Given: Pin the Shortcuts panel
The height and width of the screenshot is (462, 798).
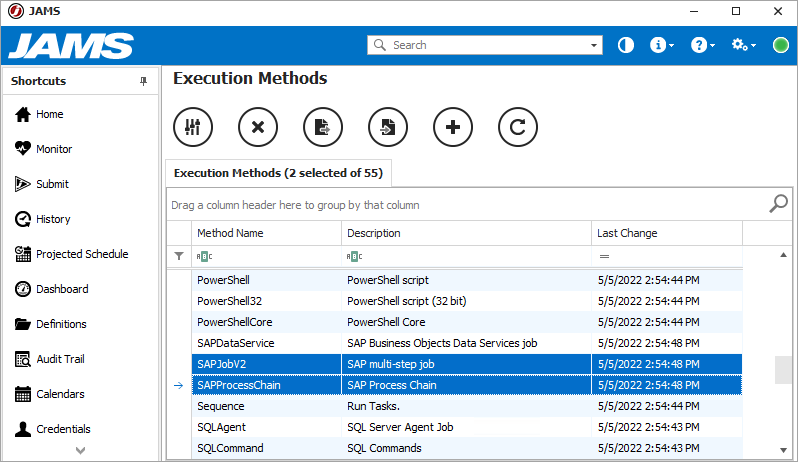Looking at the screenshot, I should (144, 81).
